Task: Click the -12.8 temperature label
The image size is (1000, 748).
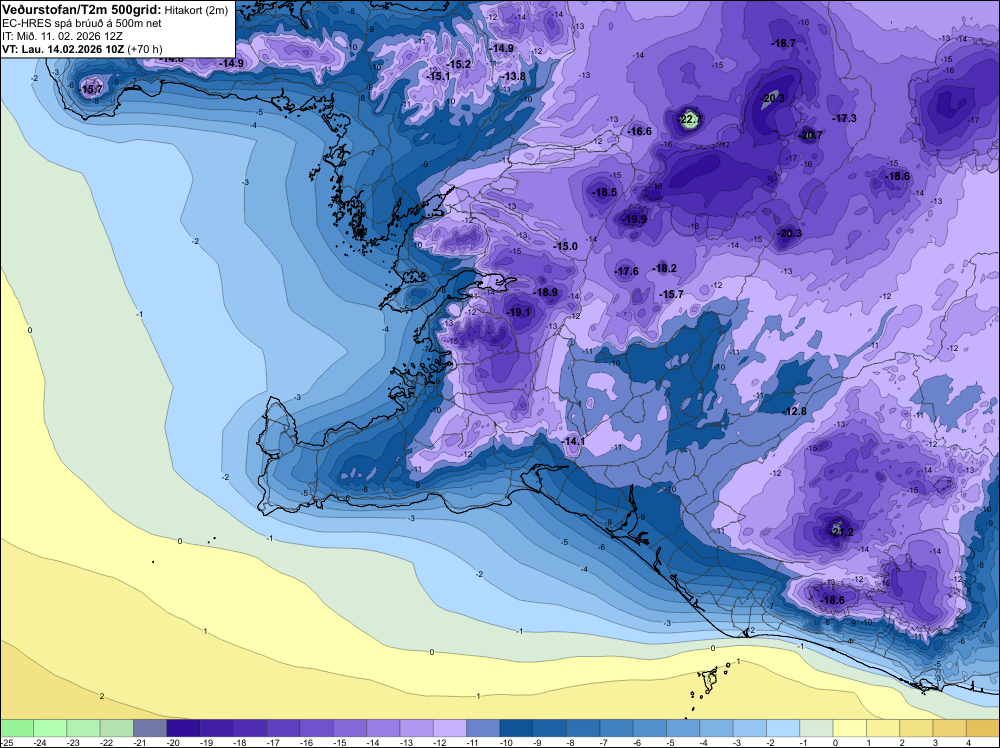Action: point(795,411)
